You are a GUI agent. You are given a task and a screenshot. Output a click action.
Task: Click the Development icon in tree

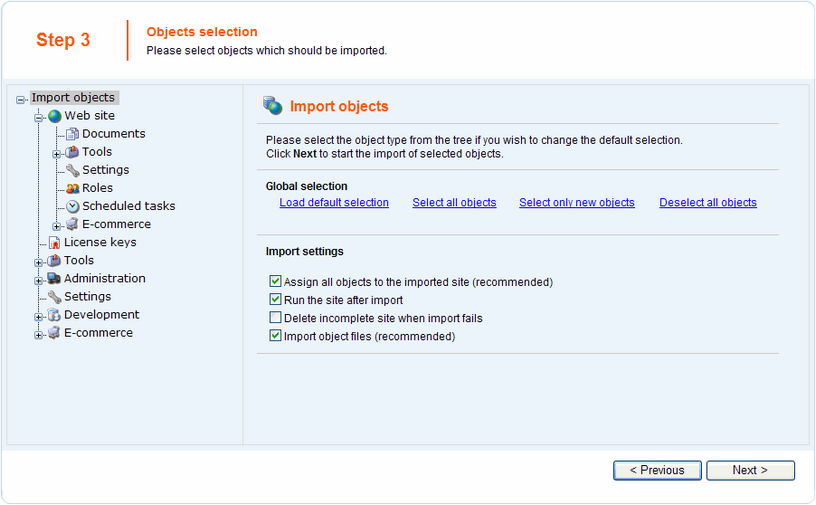pyautogui.click(x=55, y=315)
